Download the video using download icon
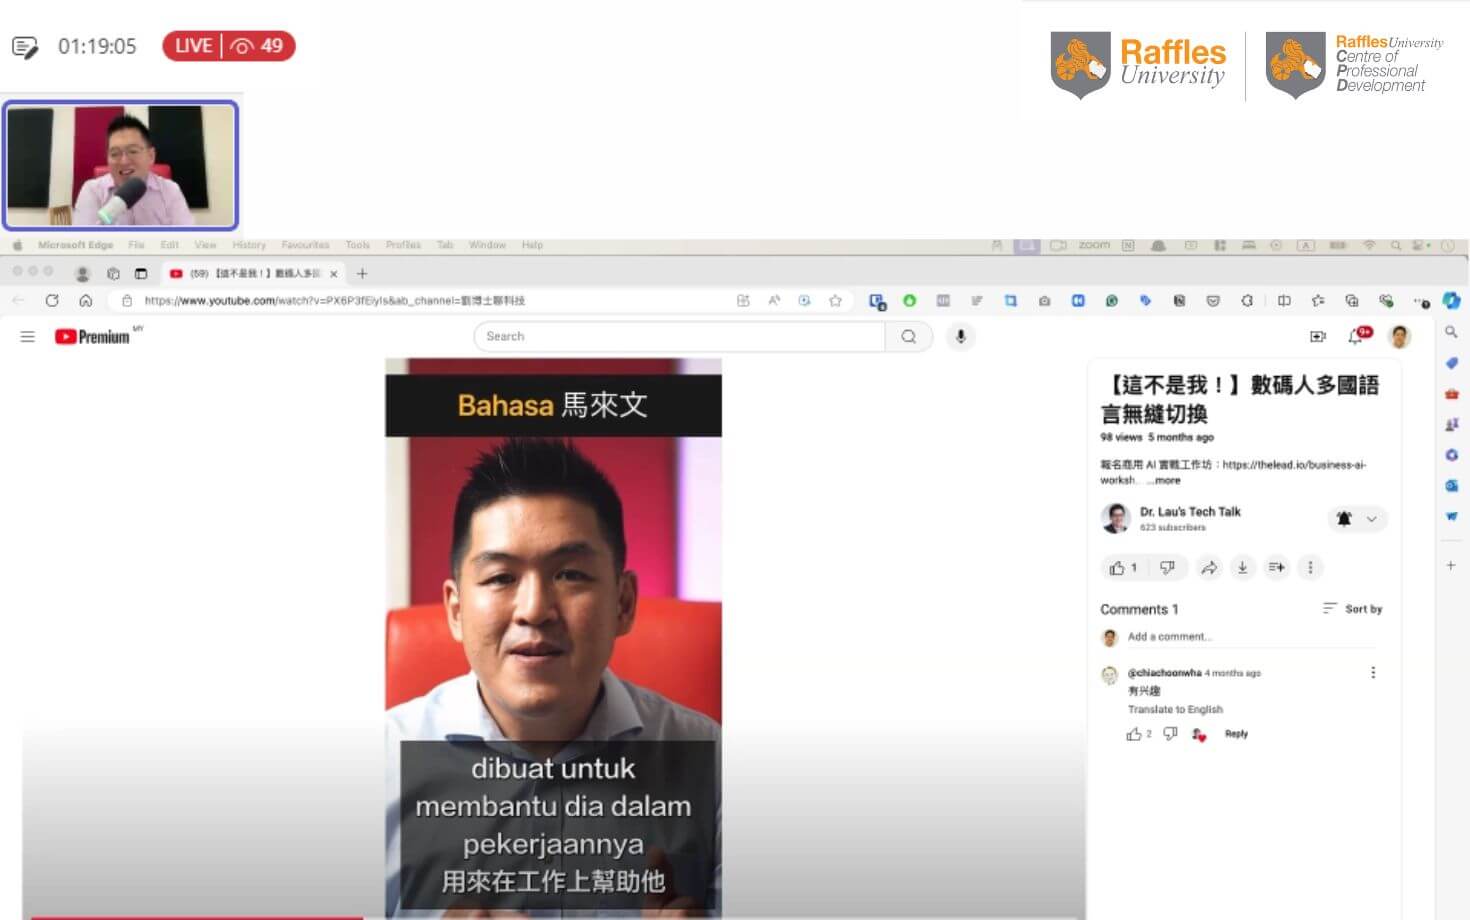 pos(1242,568)
